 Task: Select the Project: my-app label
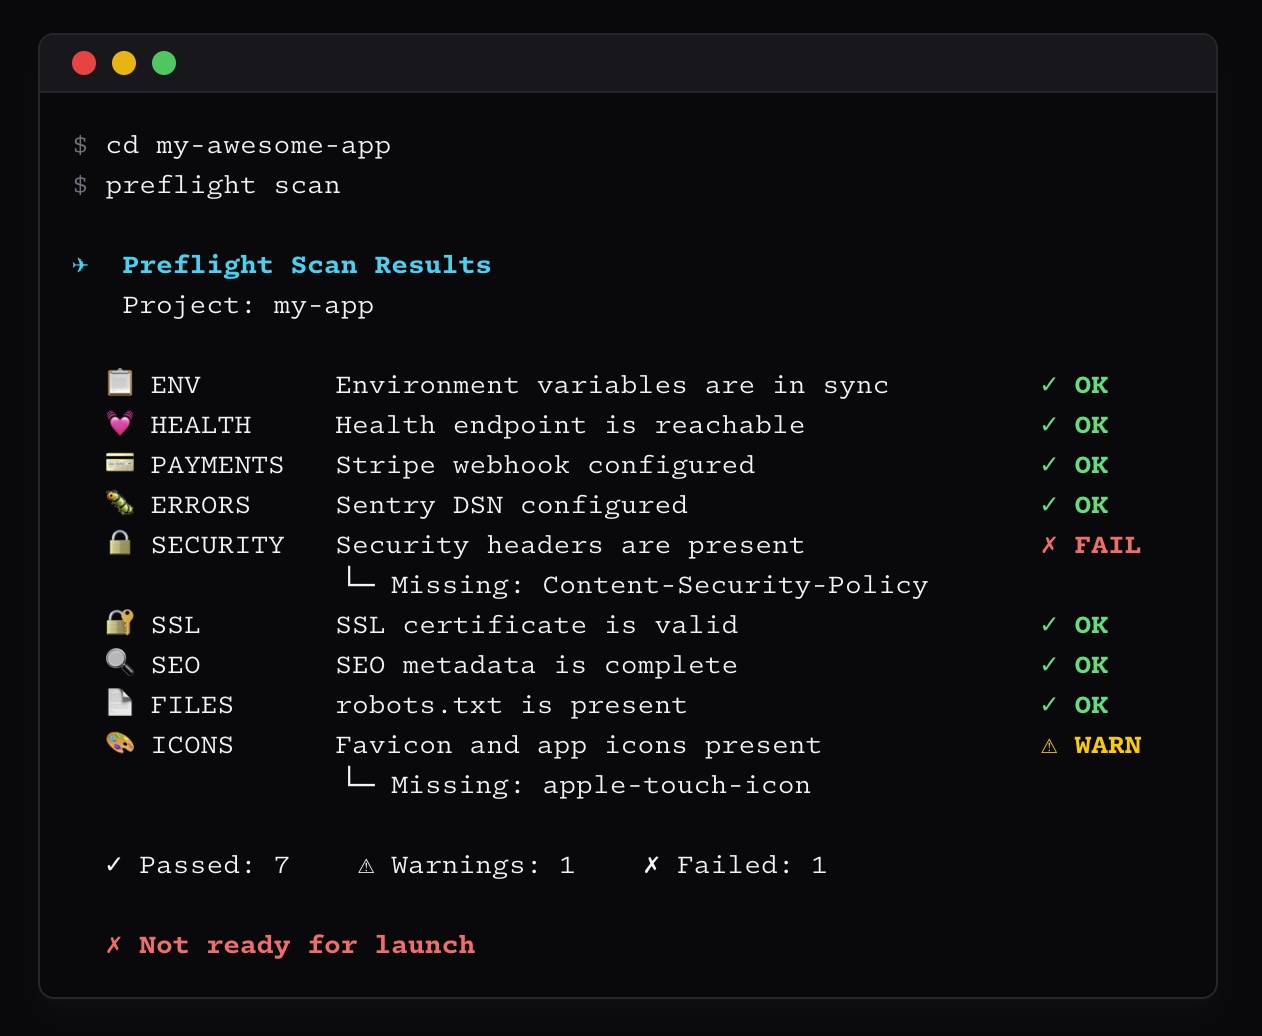pyautogui.click(x=247, y=305)
